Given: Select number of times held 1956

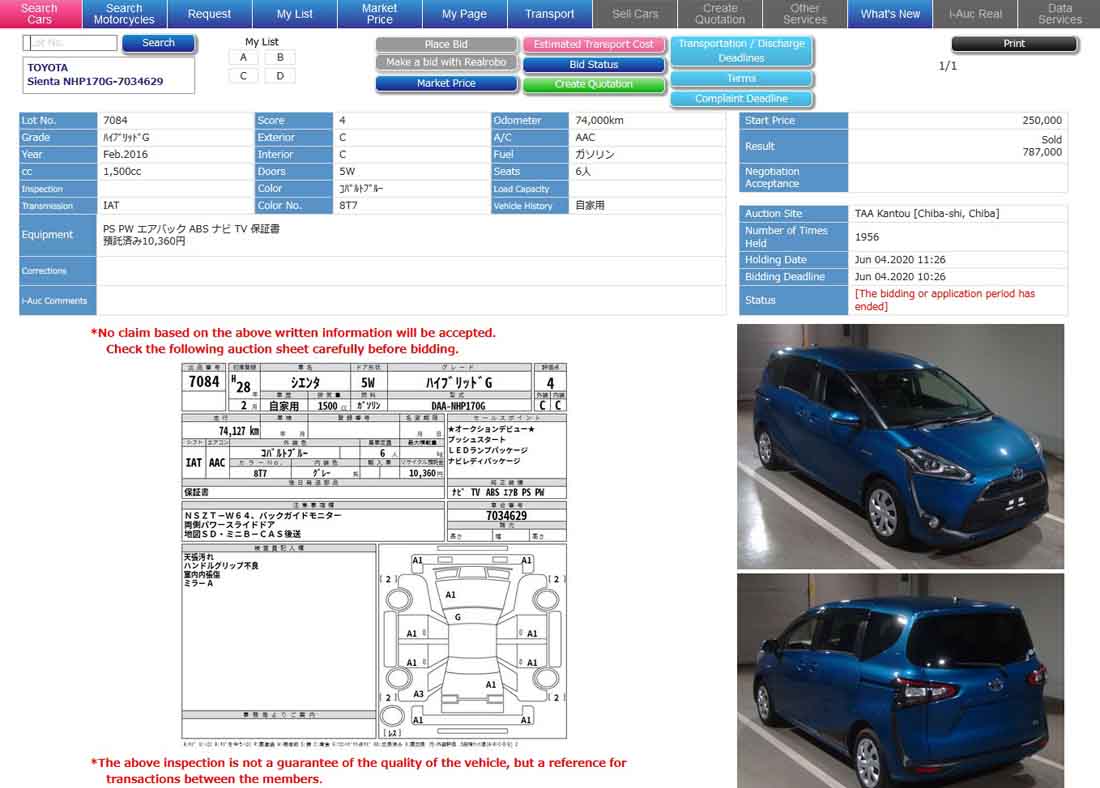Looking at the screenshot, I should [x=866, y=237].
